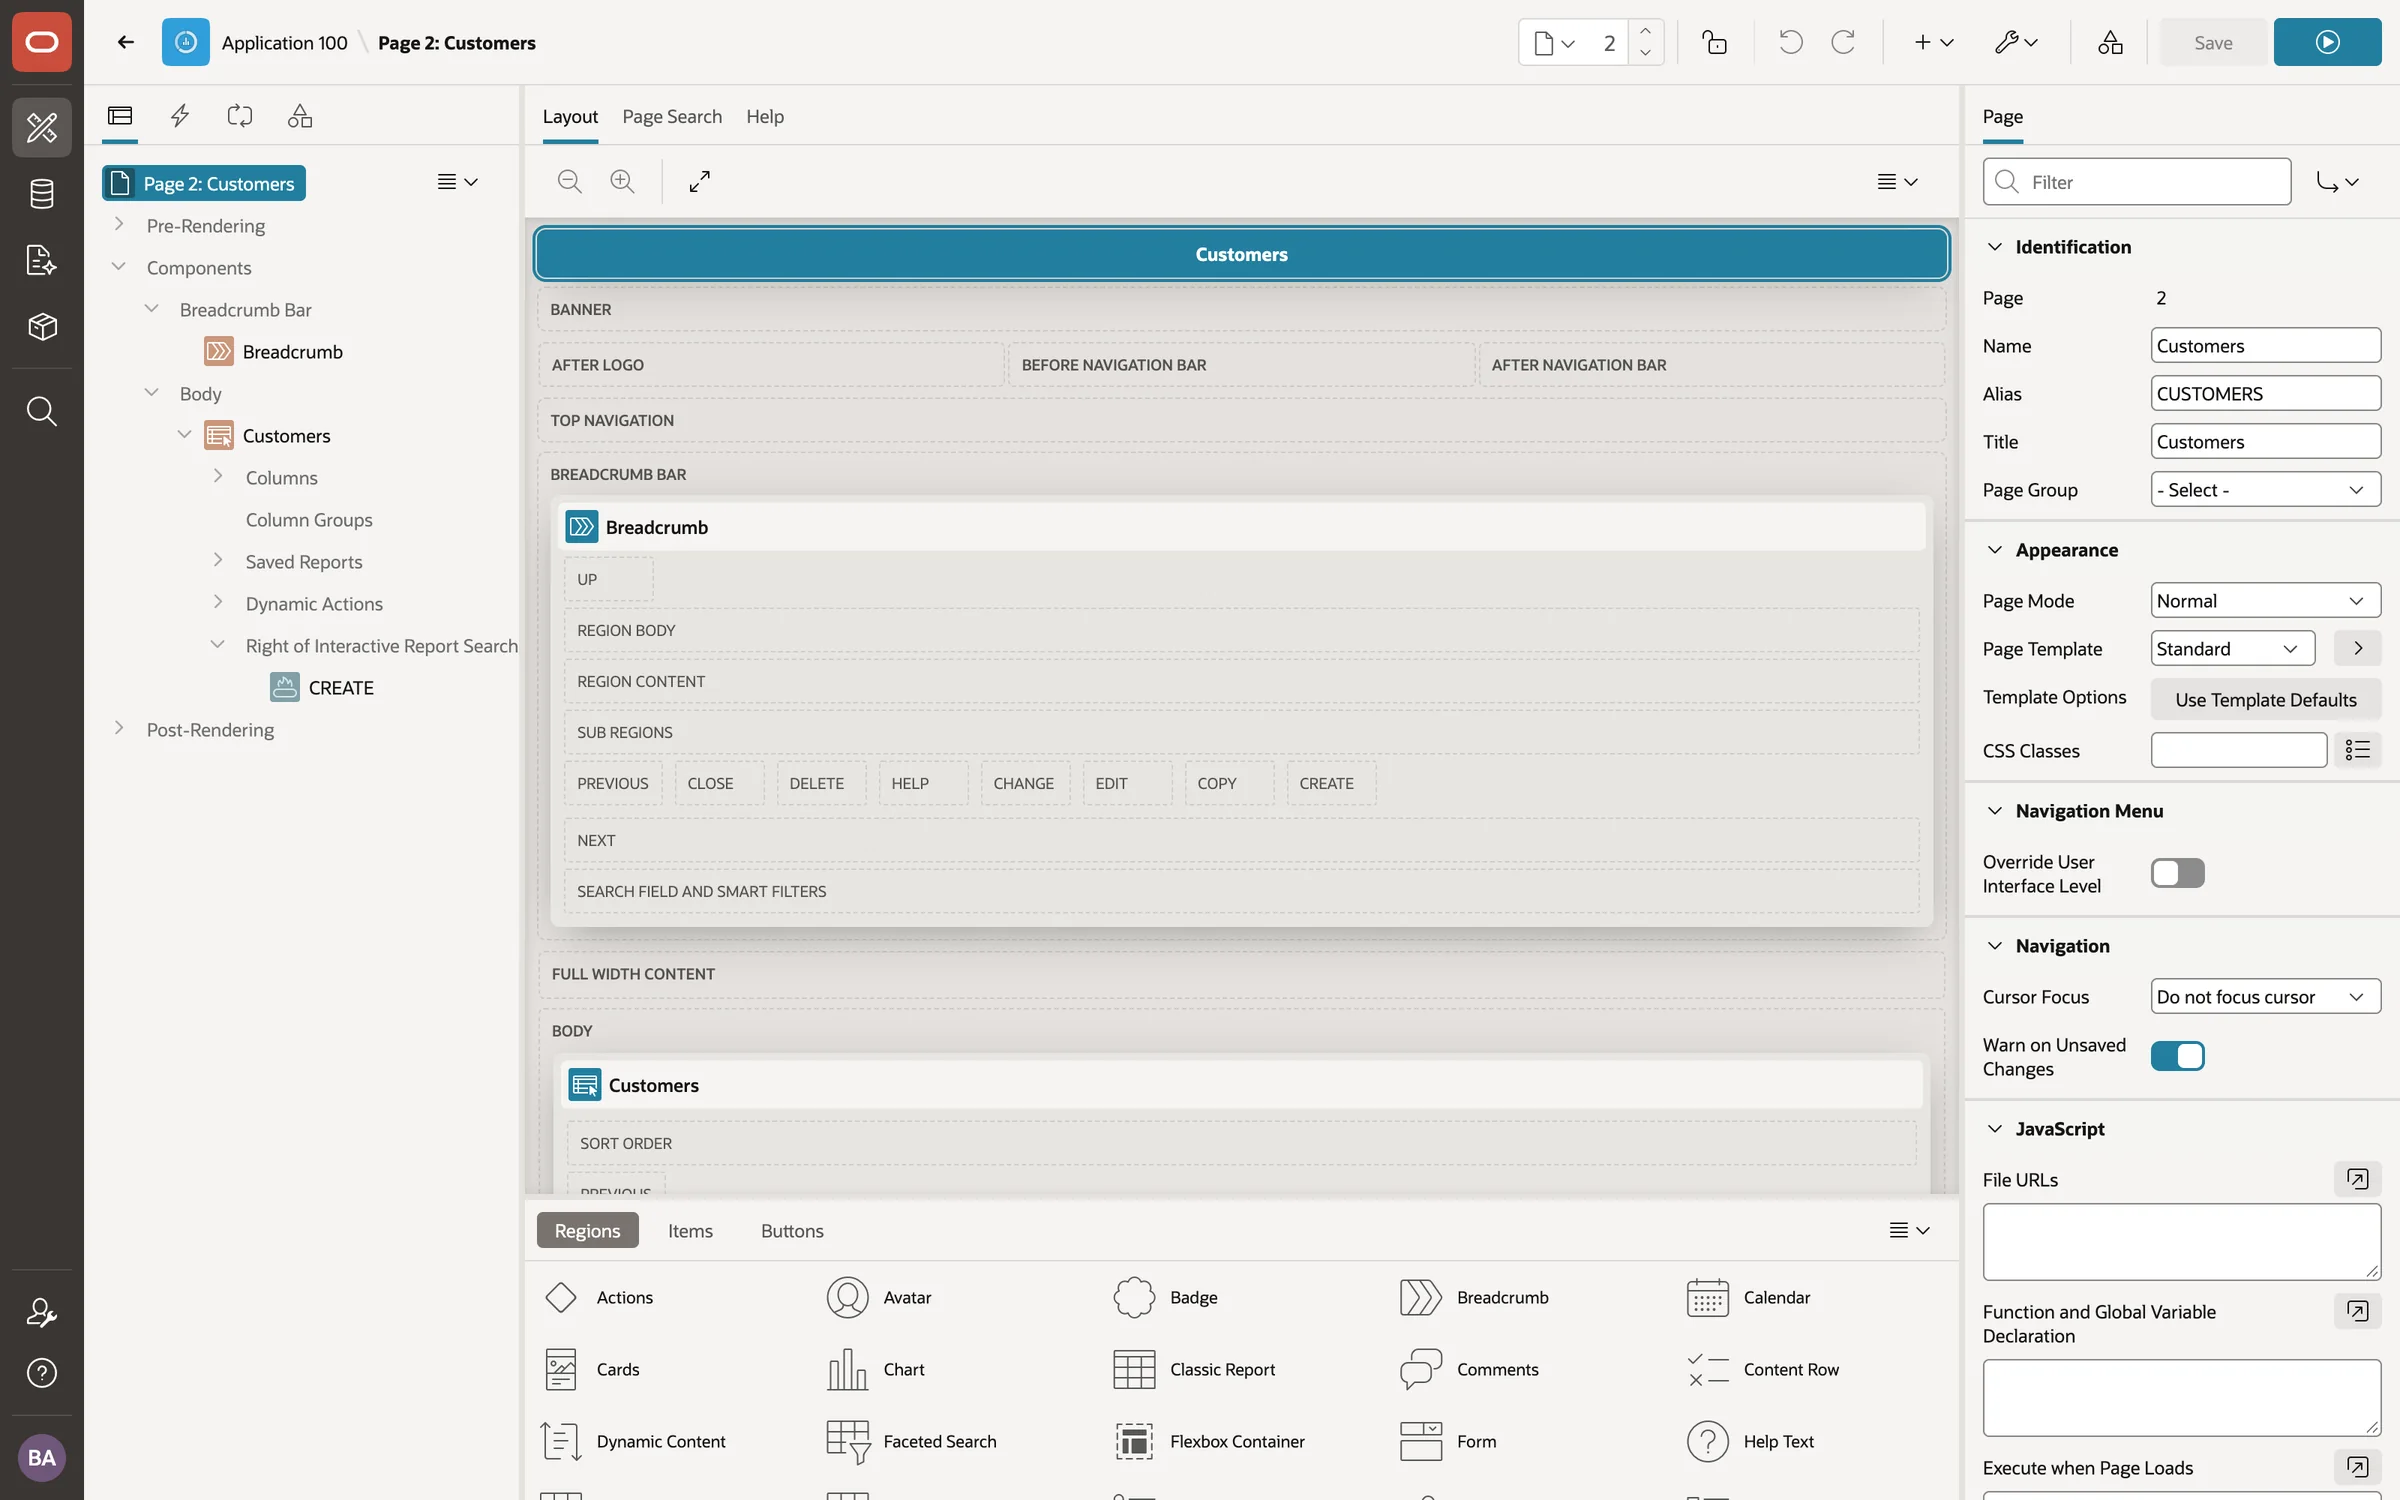The image size is (2400, 1500).
Task: Toggle Warn on Unsaved Changes switch
Action: (2177, 1056)
